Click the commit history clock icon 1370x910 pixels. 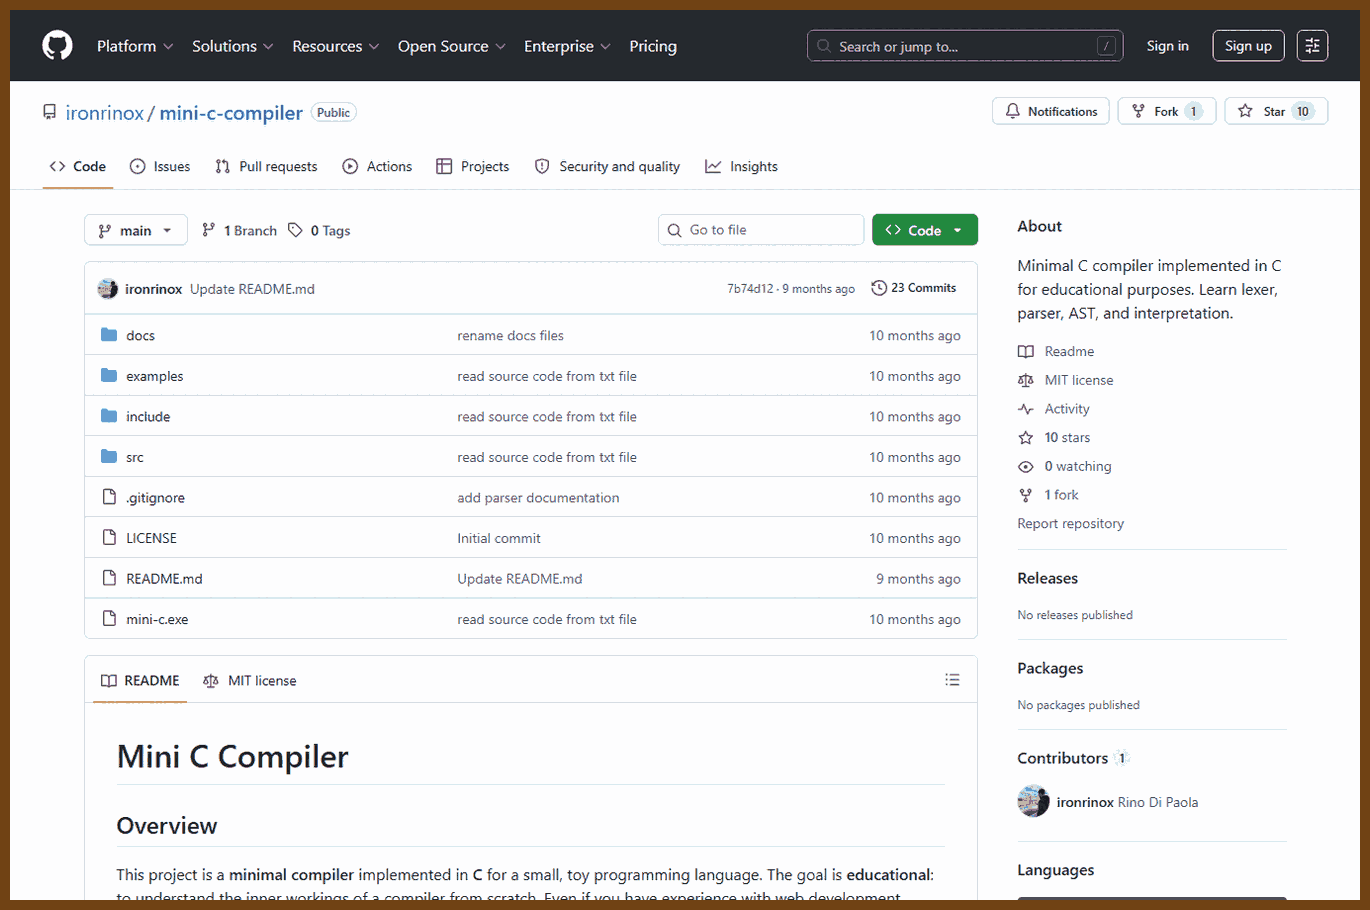point(879,288)
